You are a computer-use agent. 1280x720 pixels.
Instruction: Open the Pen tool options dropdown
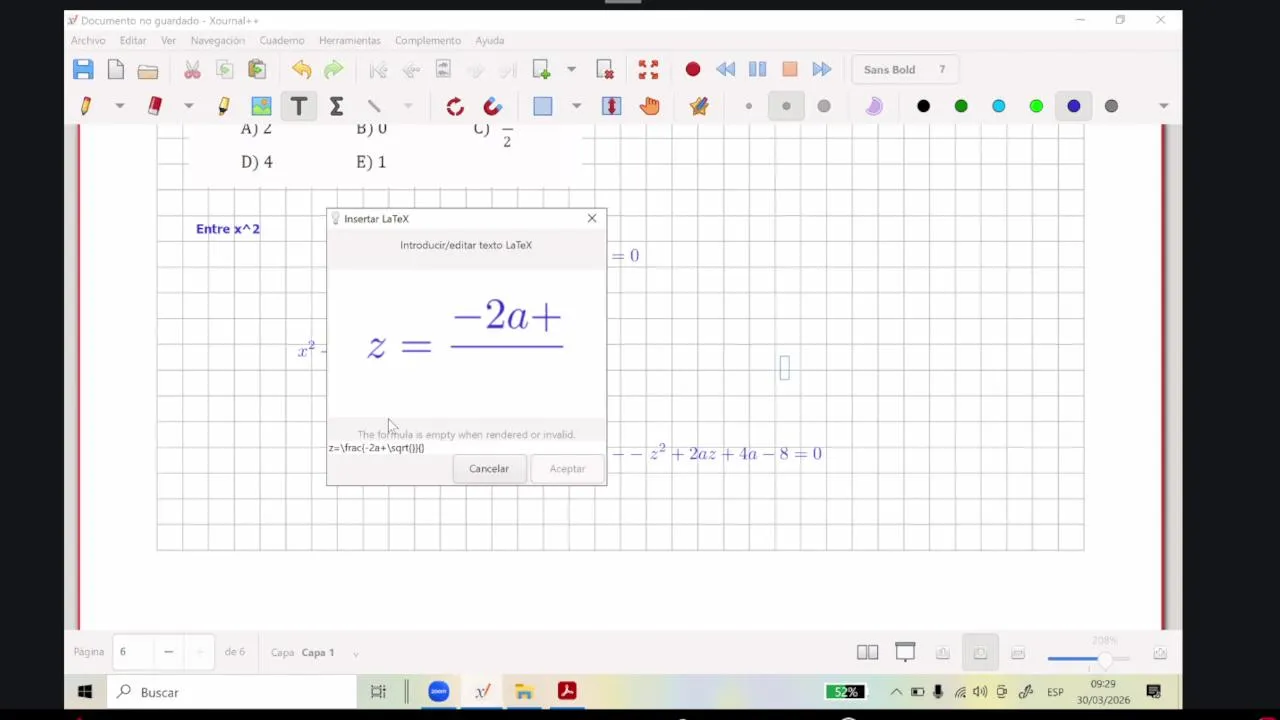(119, 106)
